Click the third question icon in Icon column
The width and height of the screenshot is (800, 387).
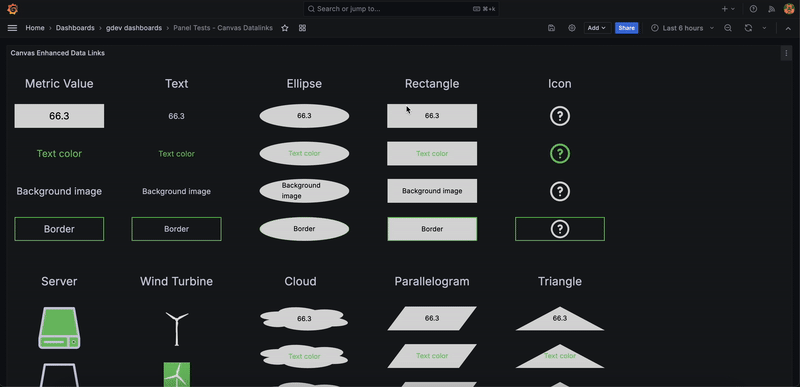(560, 191)
